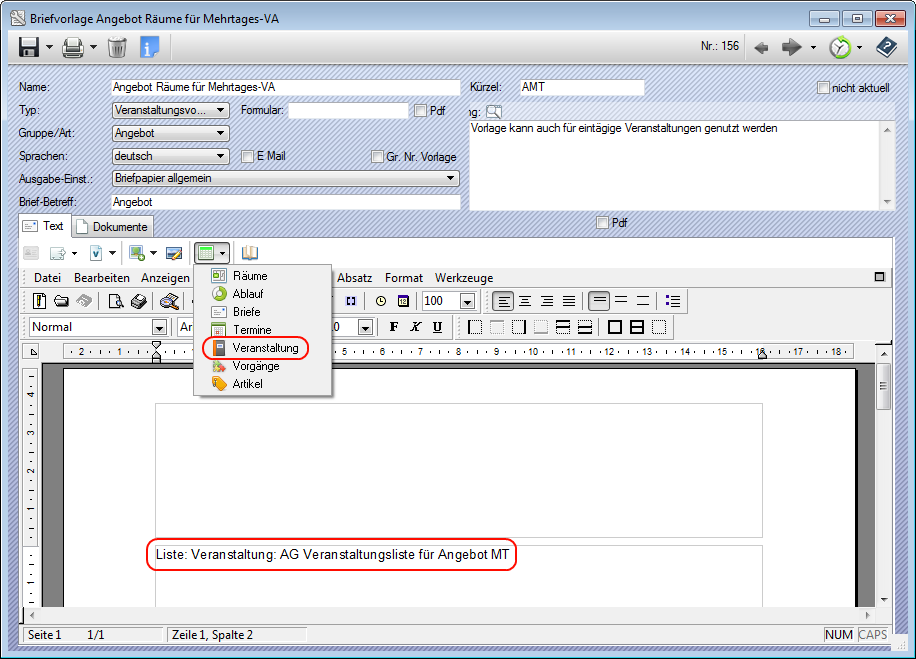Switch to the Dokumente tab
Image resolution: width=916 pixels, height=659 pixels.
(113, 227)
